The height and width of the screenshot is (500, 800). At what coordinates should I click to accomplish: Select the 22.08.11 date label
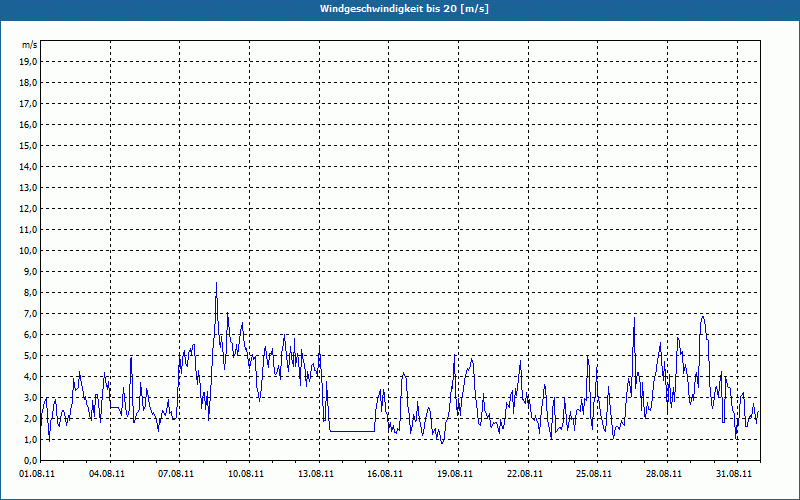click(x=525, y=473)
